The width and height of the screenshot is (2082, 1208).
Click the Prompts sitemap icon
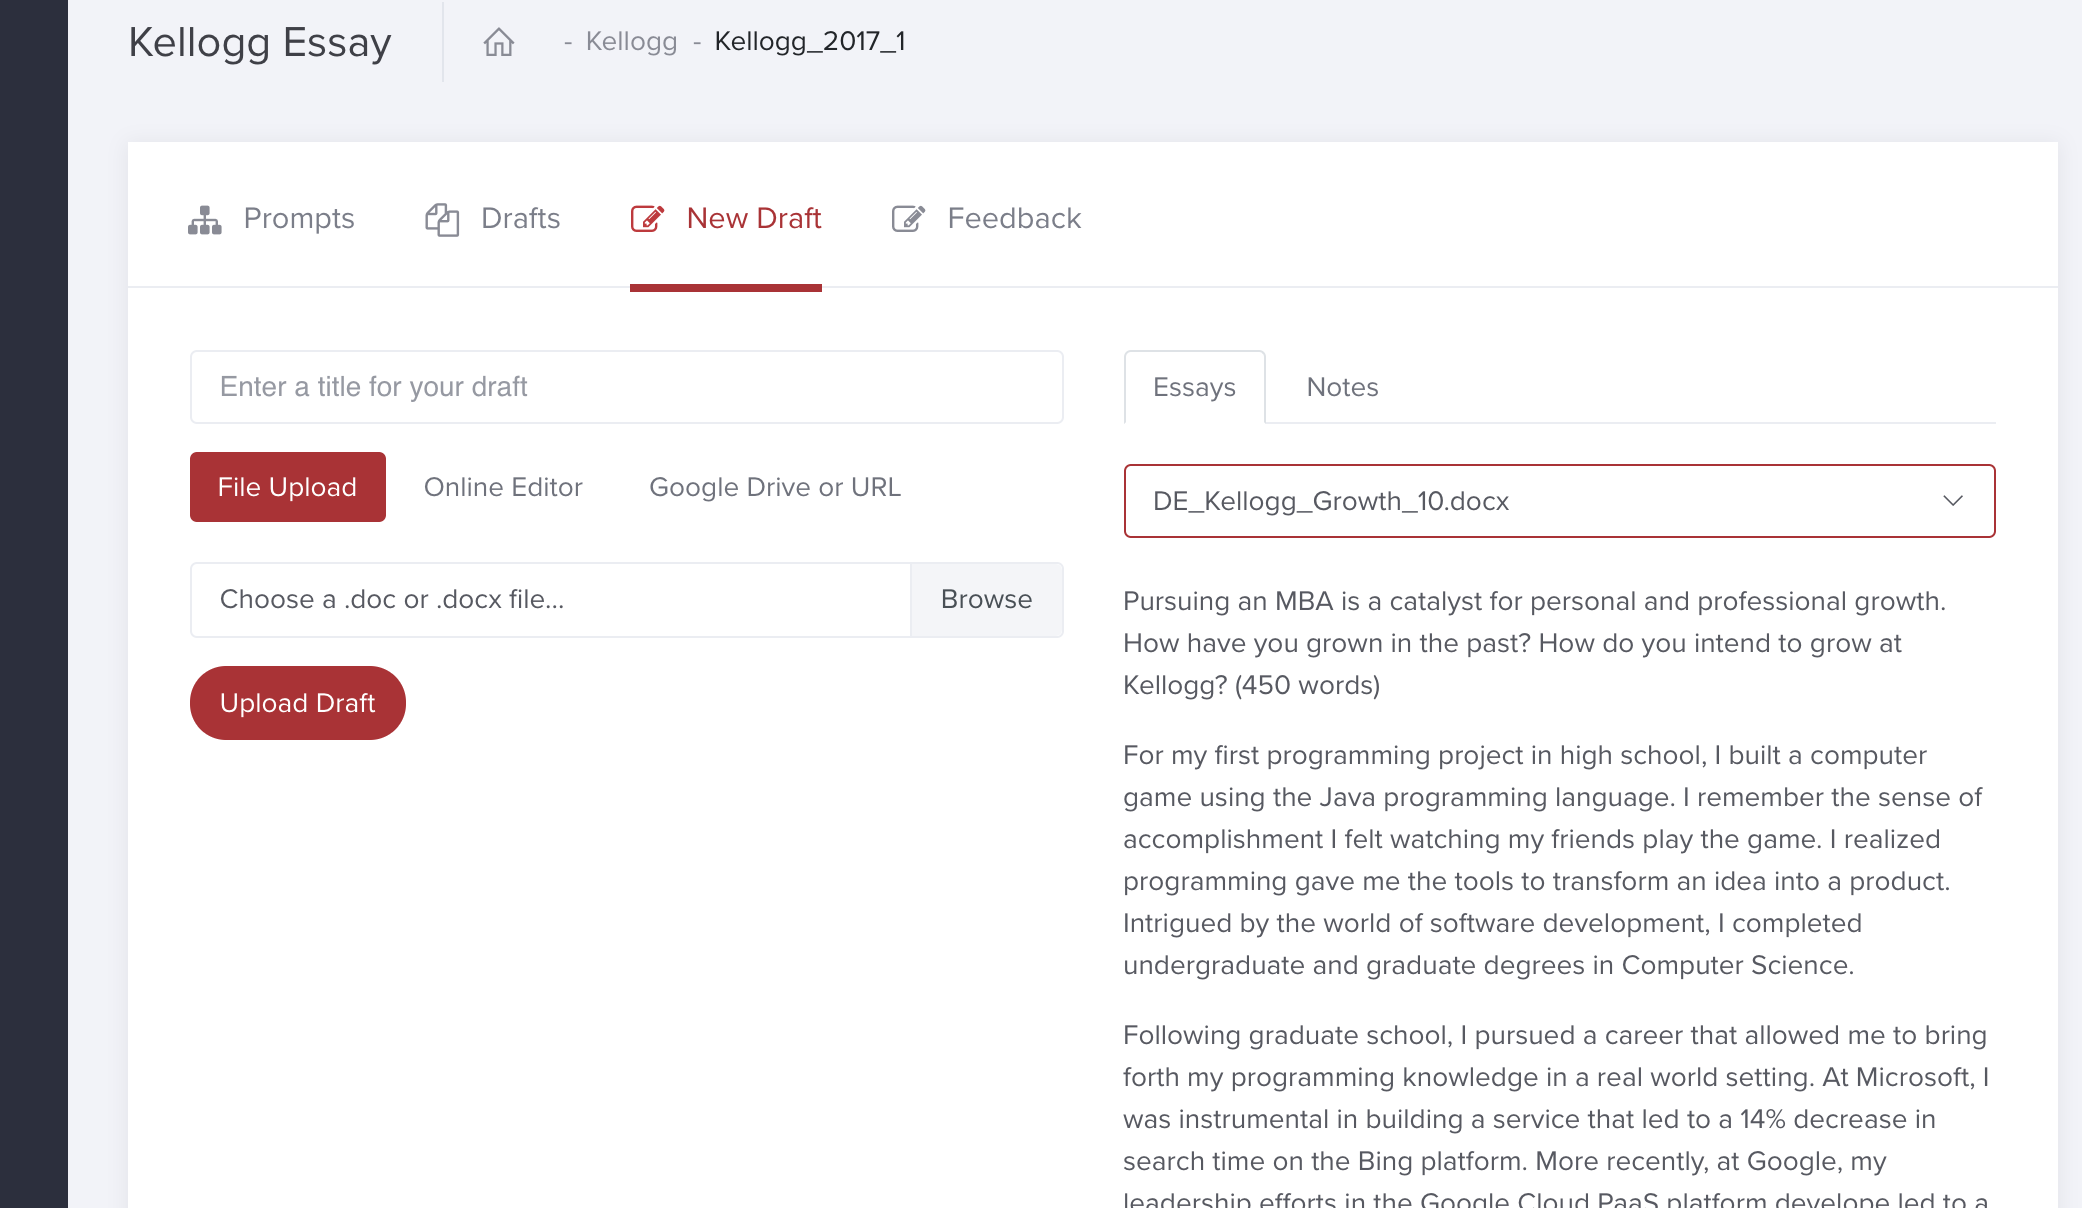(205, 219)
